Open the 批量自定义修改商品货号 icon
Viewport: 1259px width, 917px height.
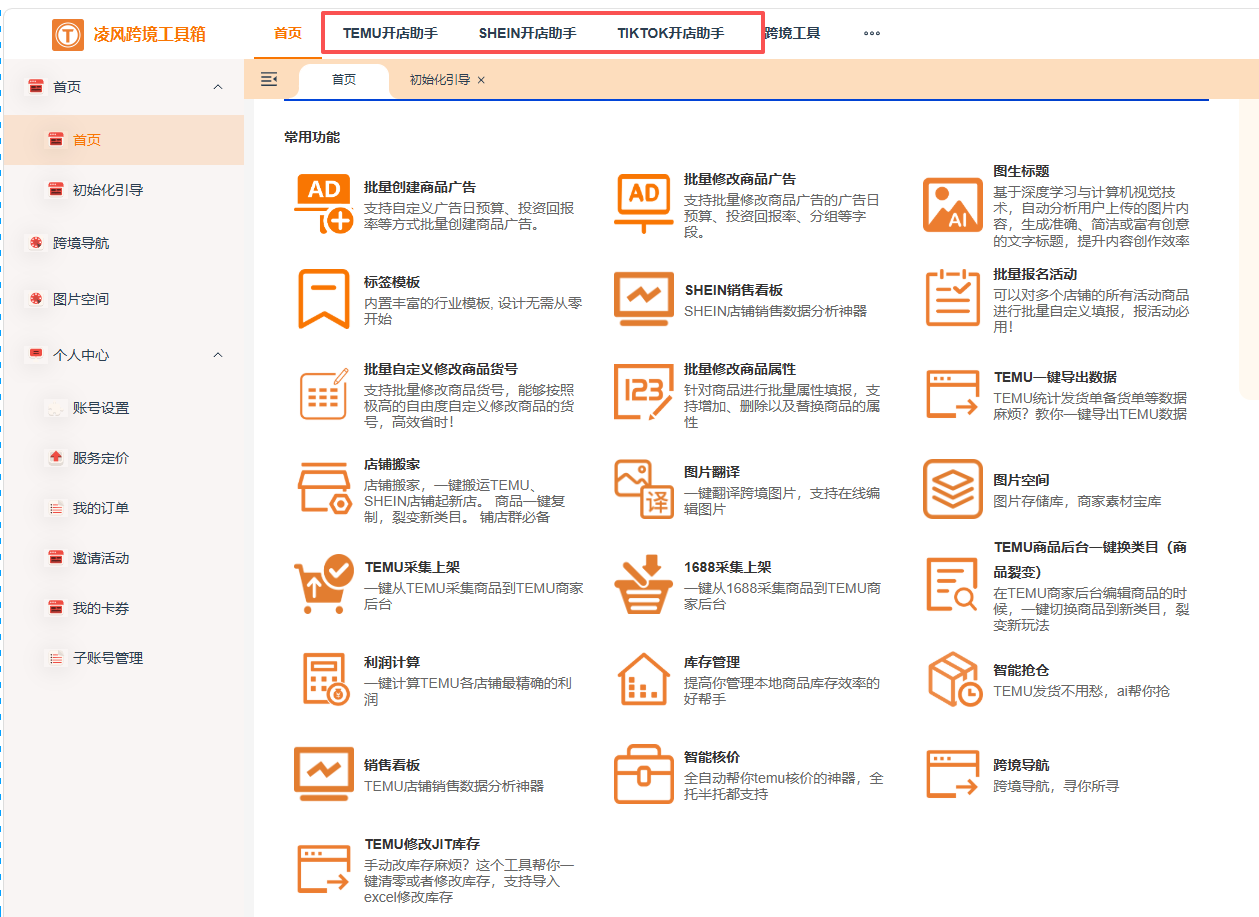click(324, 394)
